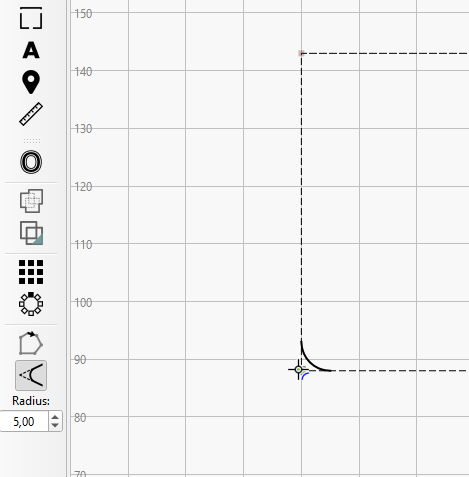Image resolution: width=469 pixels, height=477 pixels.
Task: Choose the Measure ruler tool
Action: (31, 114)
